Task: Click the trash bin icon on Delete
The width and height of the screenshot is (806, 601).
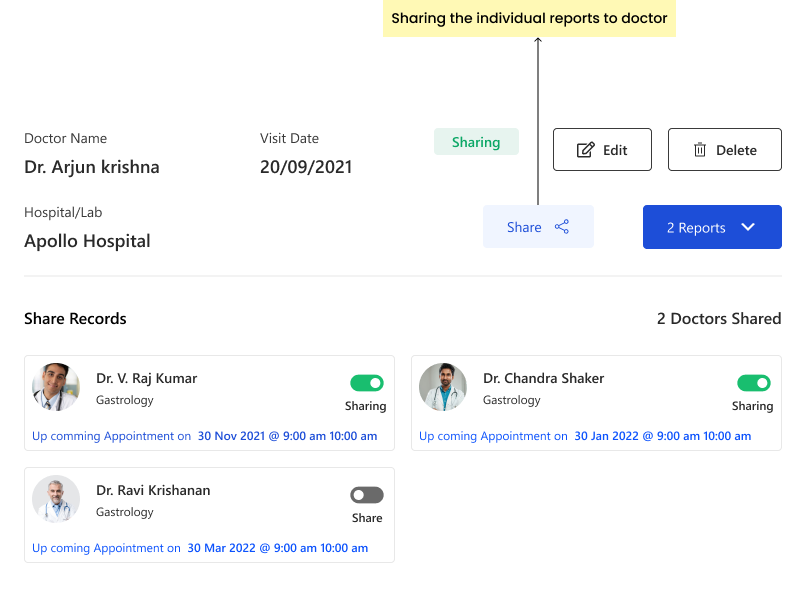Action: (700, 150)
